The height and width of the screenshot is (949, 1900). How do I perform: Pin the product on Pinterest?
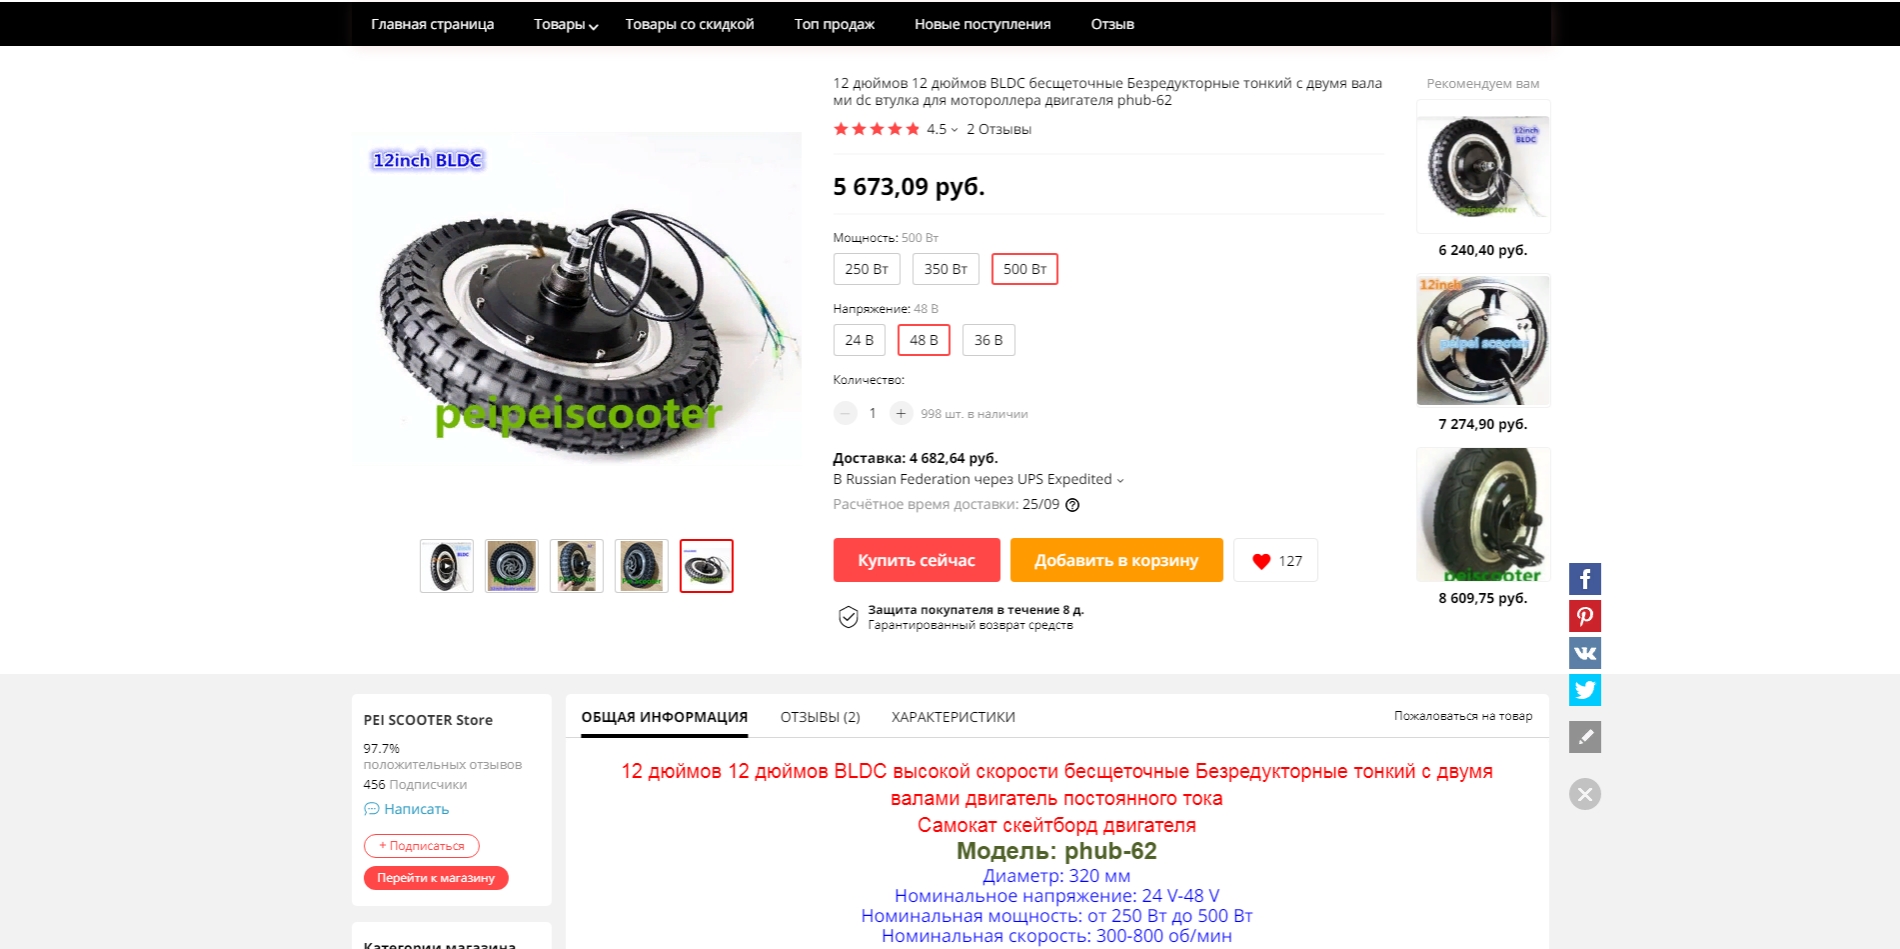tap(1585, 616)
